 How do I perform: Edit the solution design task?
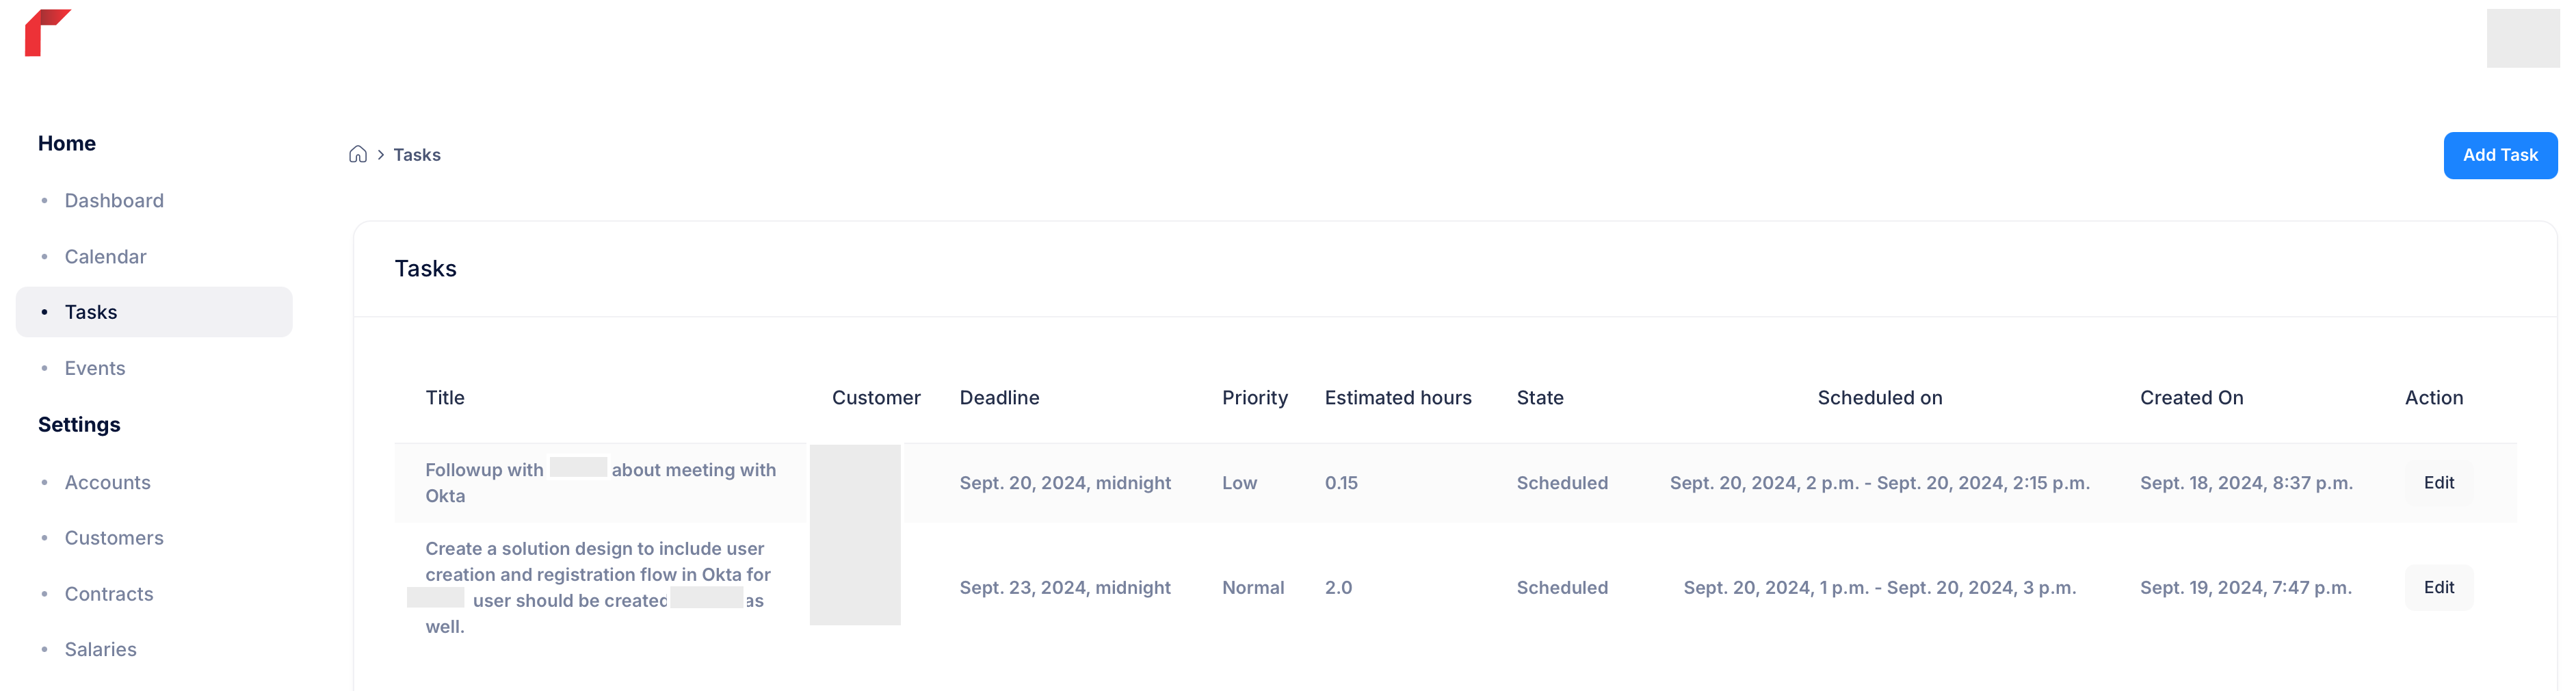coord(2439,587)
